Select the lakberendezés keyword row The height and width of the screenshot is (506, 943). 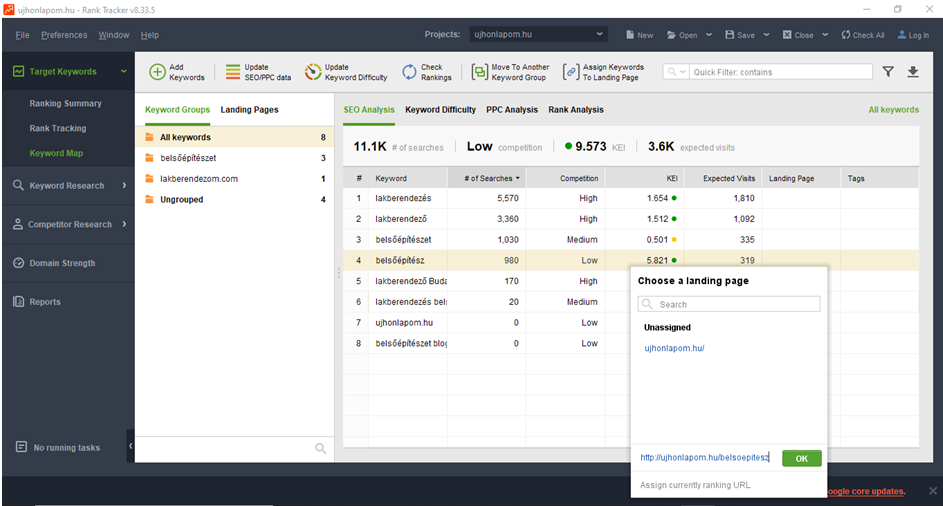click(x=631, y=198)
